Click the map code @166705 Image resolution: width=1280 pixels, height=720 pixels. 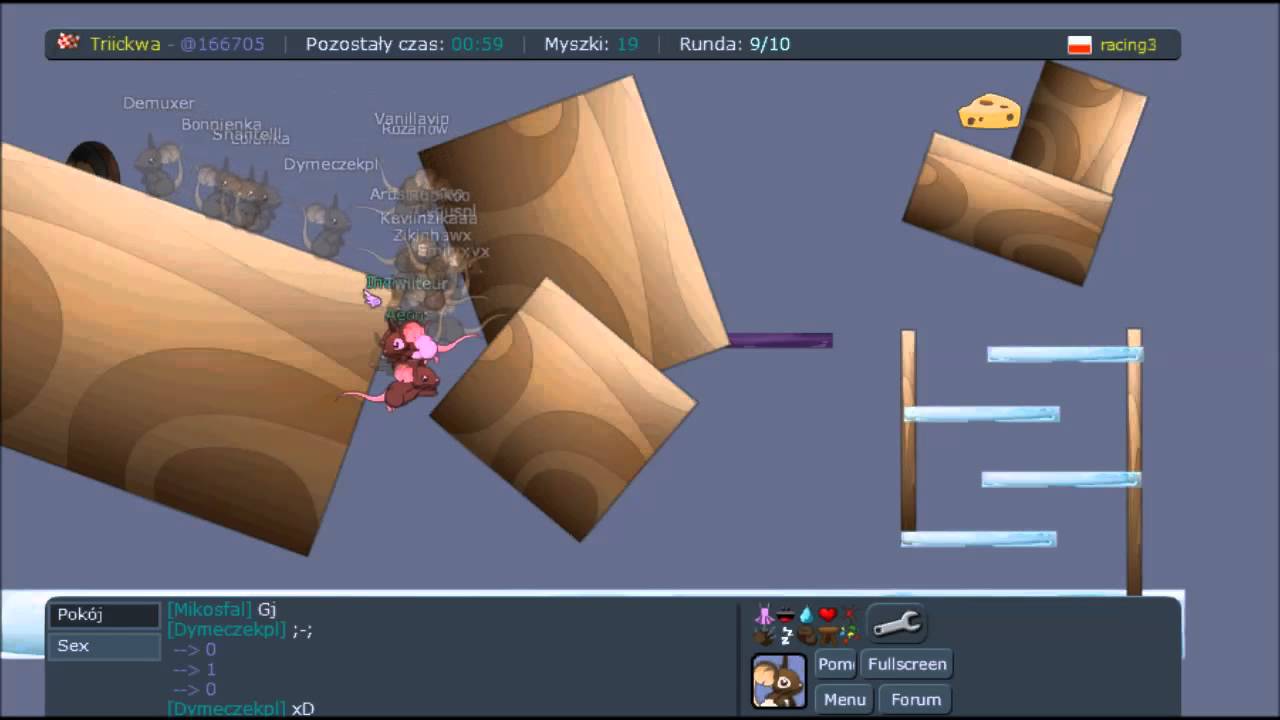point(222,44)
